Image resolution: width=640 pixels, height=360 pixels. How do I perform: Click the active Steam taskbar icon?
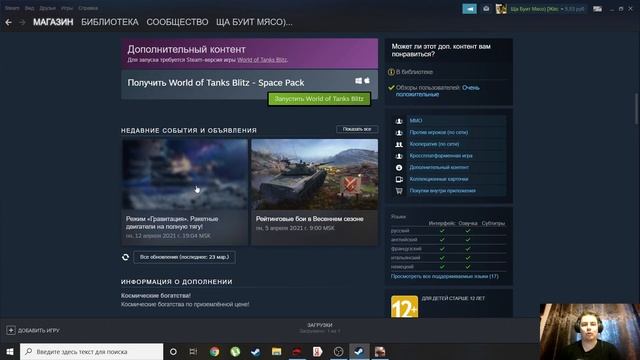coord(359,351)
